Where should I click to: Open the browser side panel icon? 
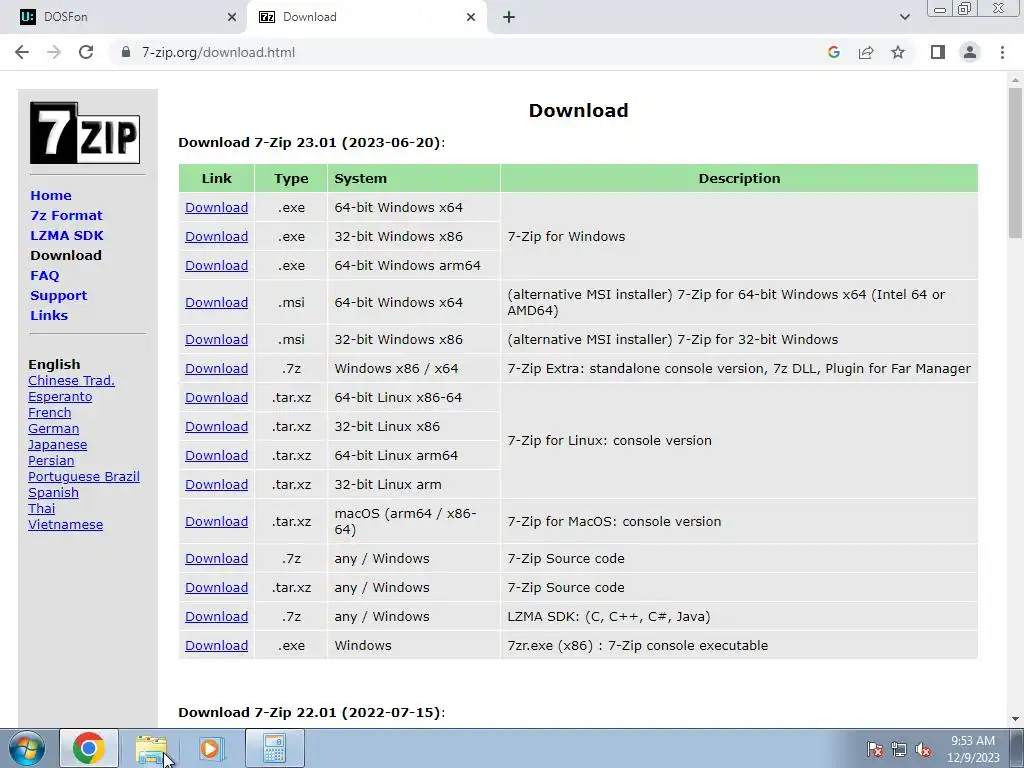click(938, 52)
